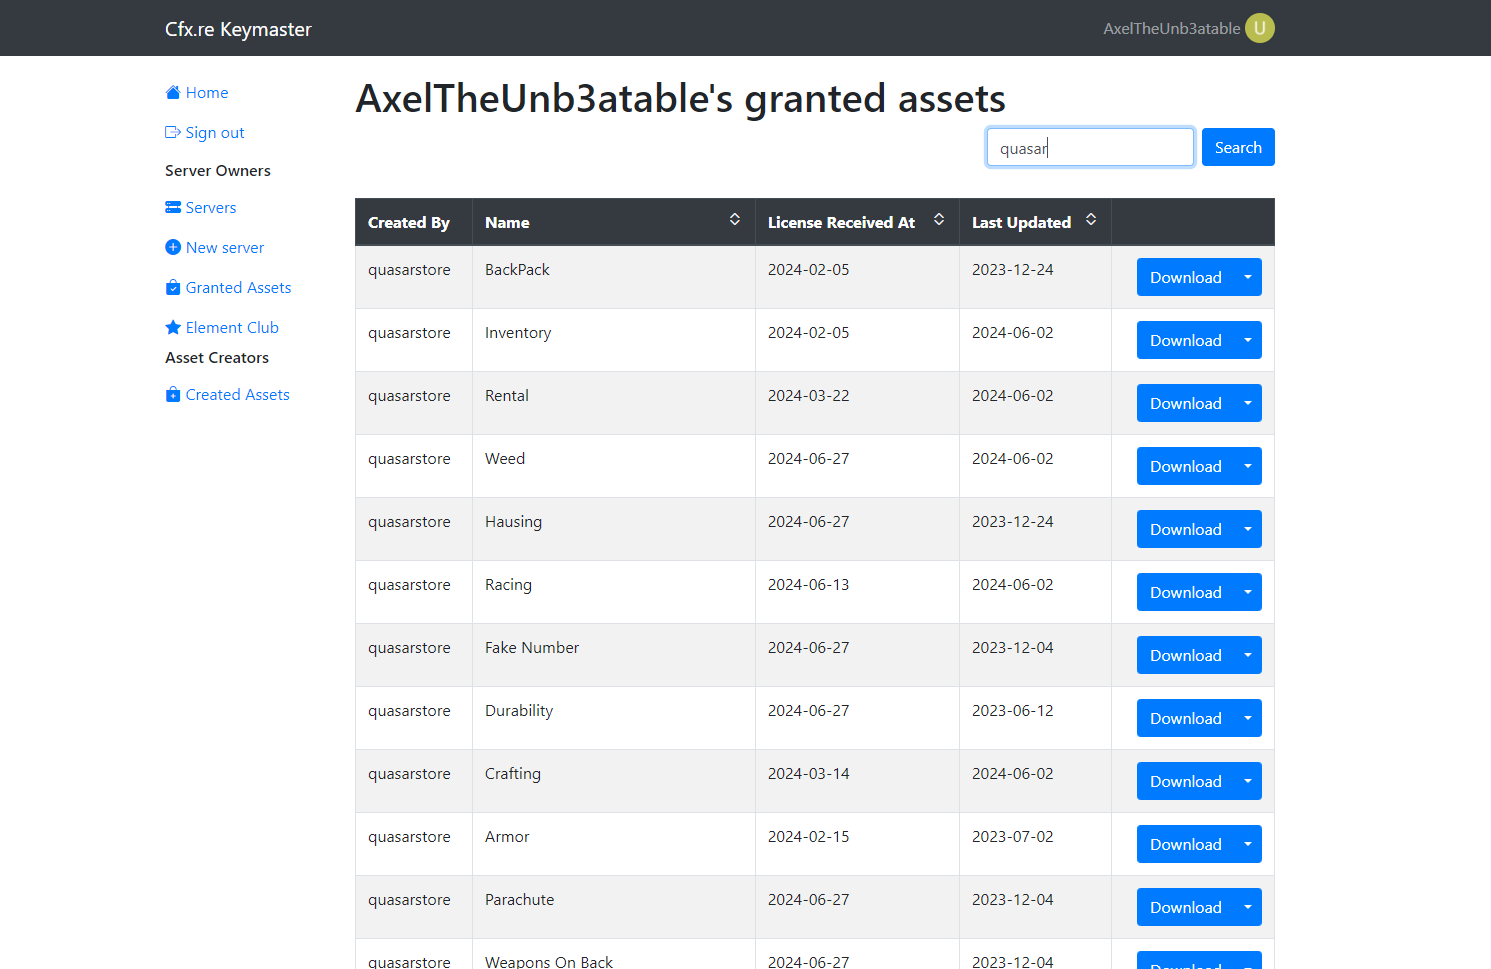Expand Hausing download dropdown arrow
The width and height of the screenshot is (1491, 969).
(x=1248, y=529)
